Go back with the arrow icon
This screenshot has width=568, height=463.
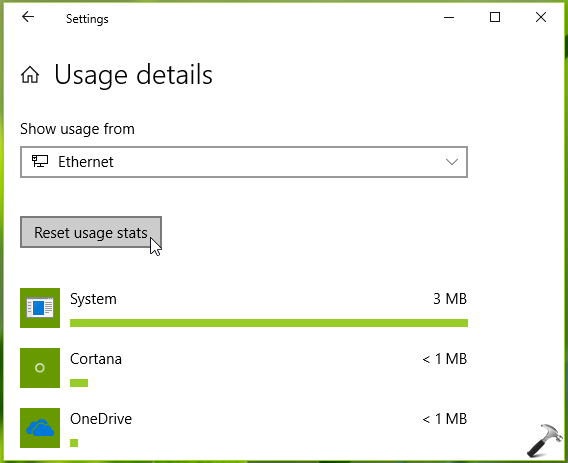tap(28, 17)
